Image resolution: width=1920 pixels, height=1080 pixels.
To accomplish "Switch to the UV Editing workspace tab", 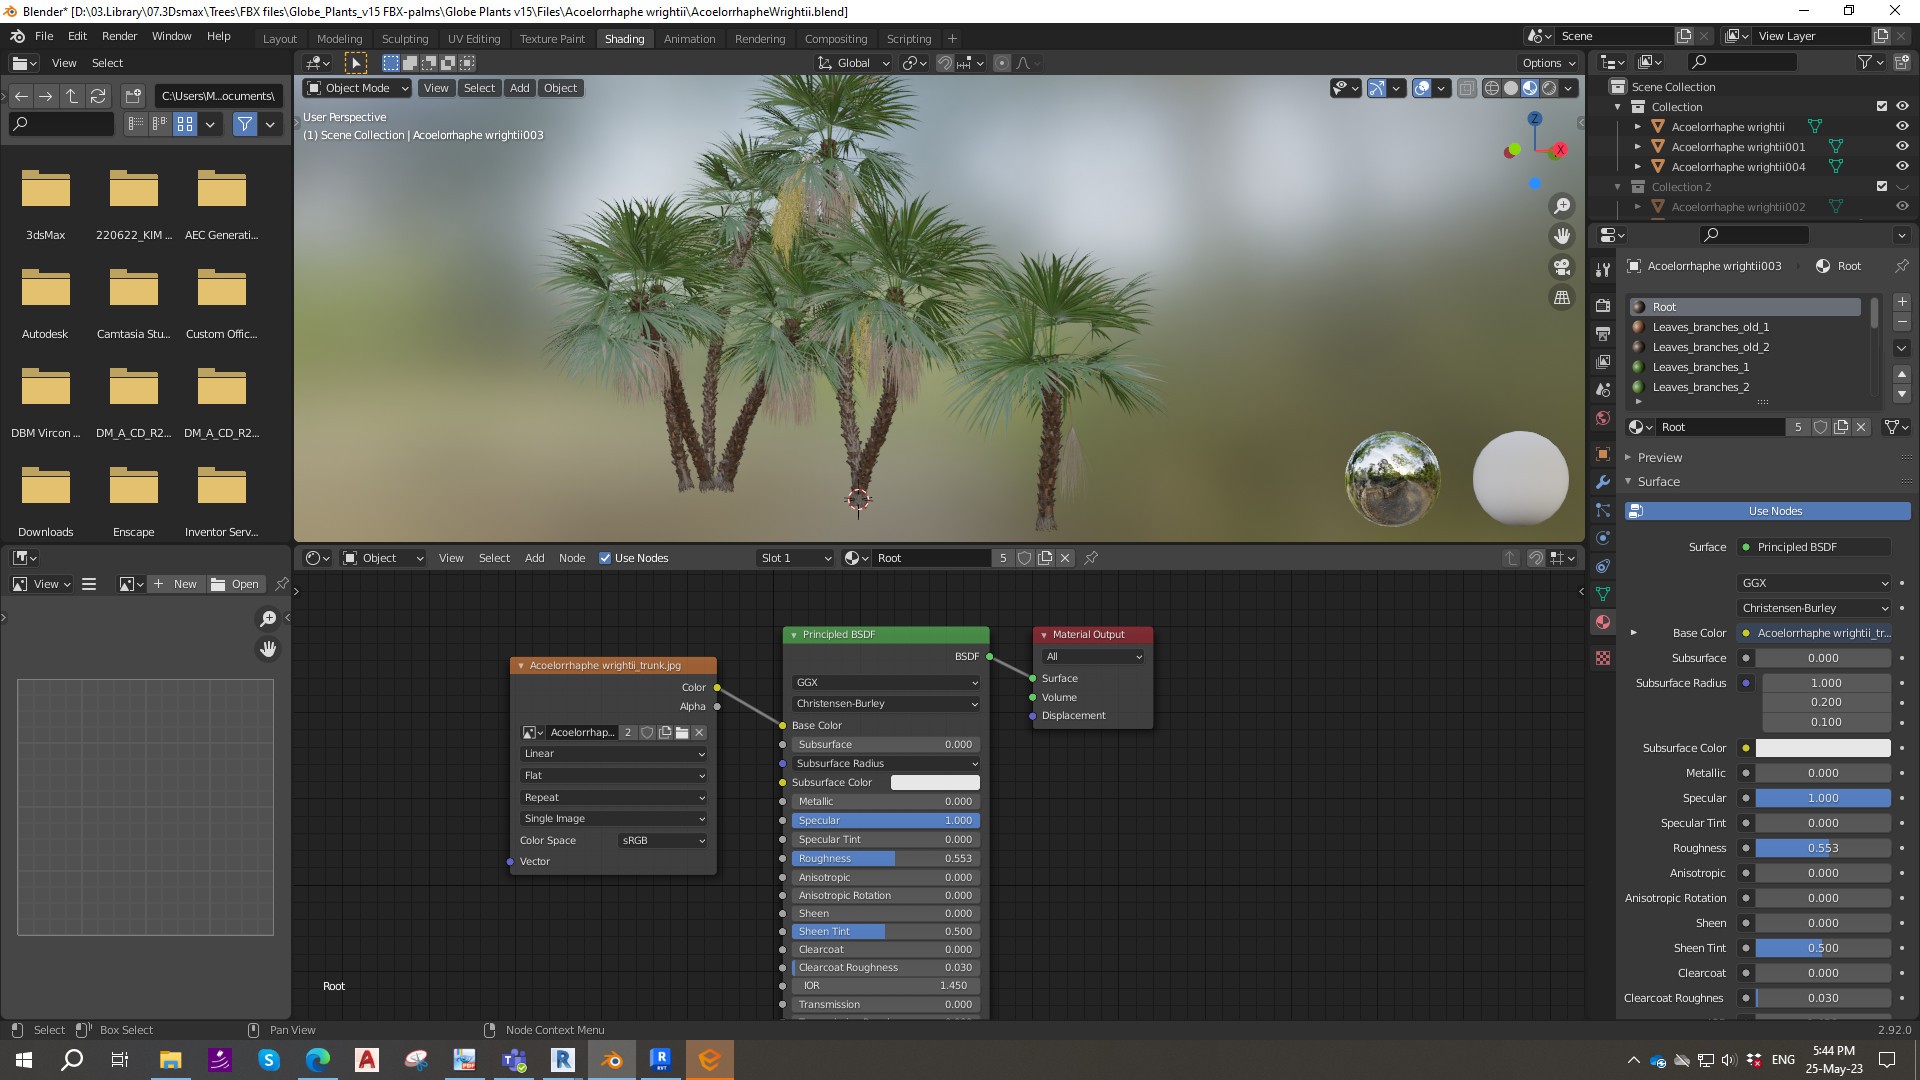I will [x=473, y=39].
